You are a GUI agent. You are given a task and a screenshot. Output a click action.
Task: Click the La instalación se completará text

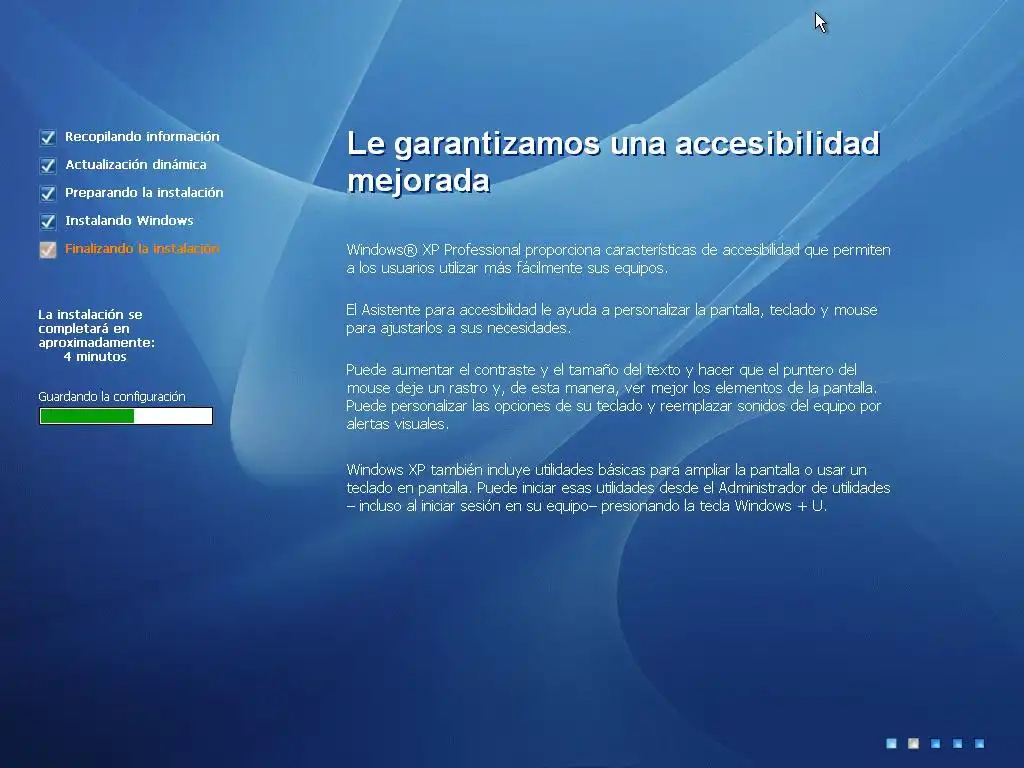[x=97, y=328]
